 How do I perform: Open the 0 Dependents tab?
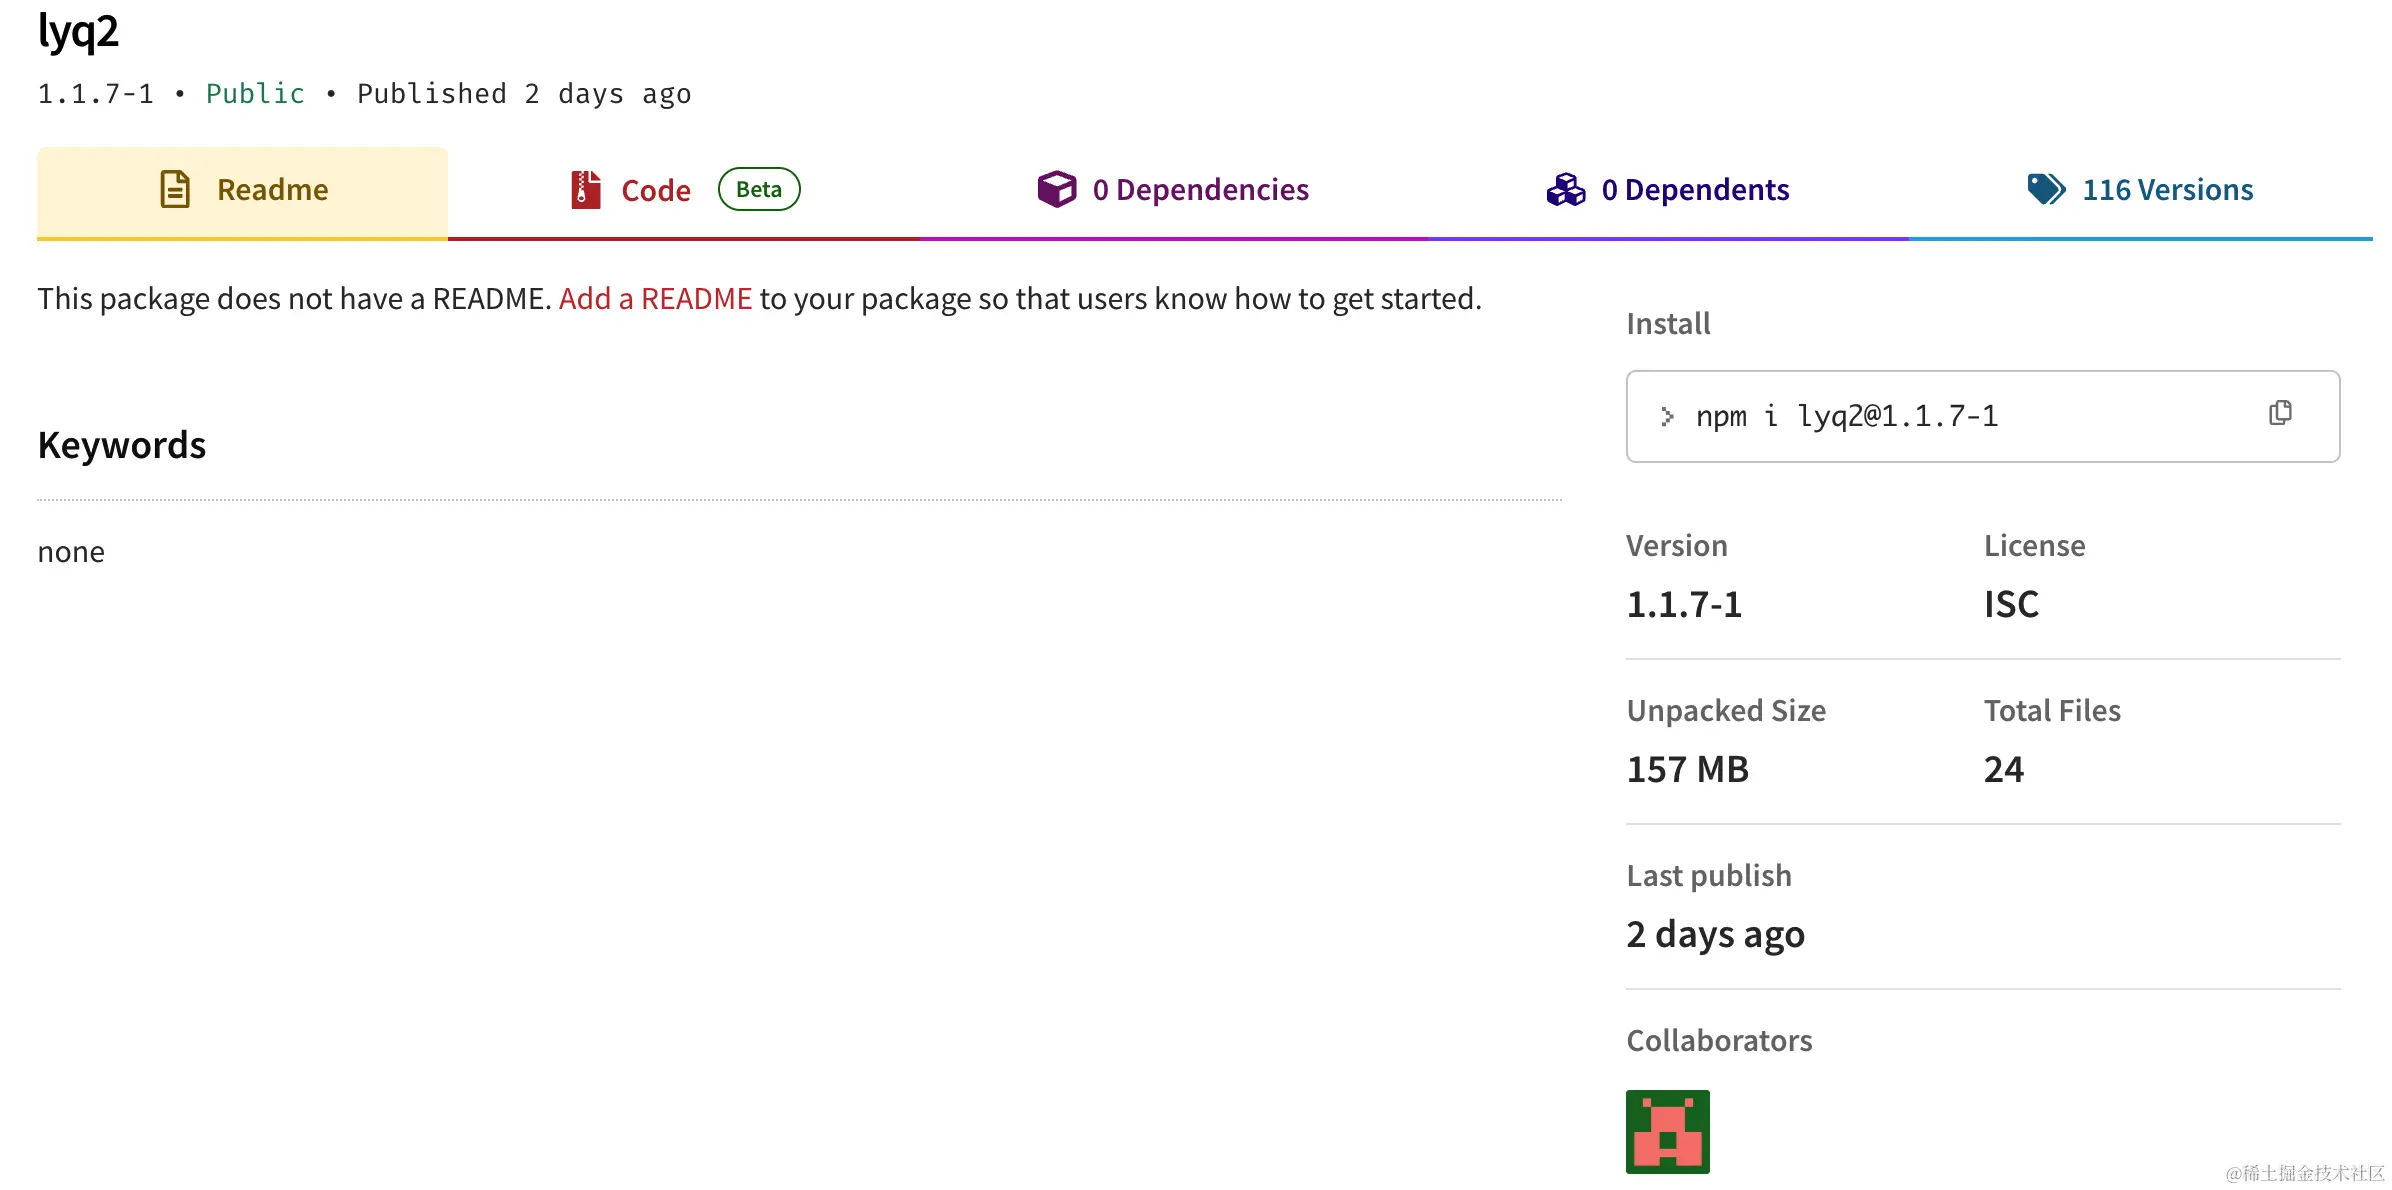tap(1695, 190)
